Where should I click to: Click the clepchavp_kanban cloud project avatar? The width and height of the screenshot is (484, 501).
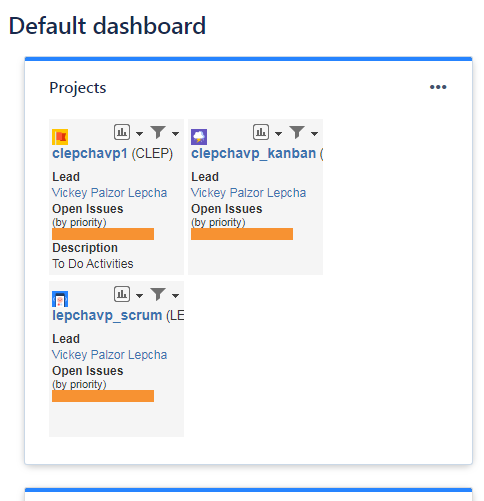coord(199,137)
